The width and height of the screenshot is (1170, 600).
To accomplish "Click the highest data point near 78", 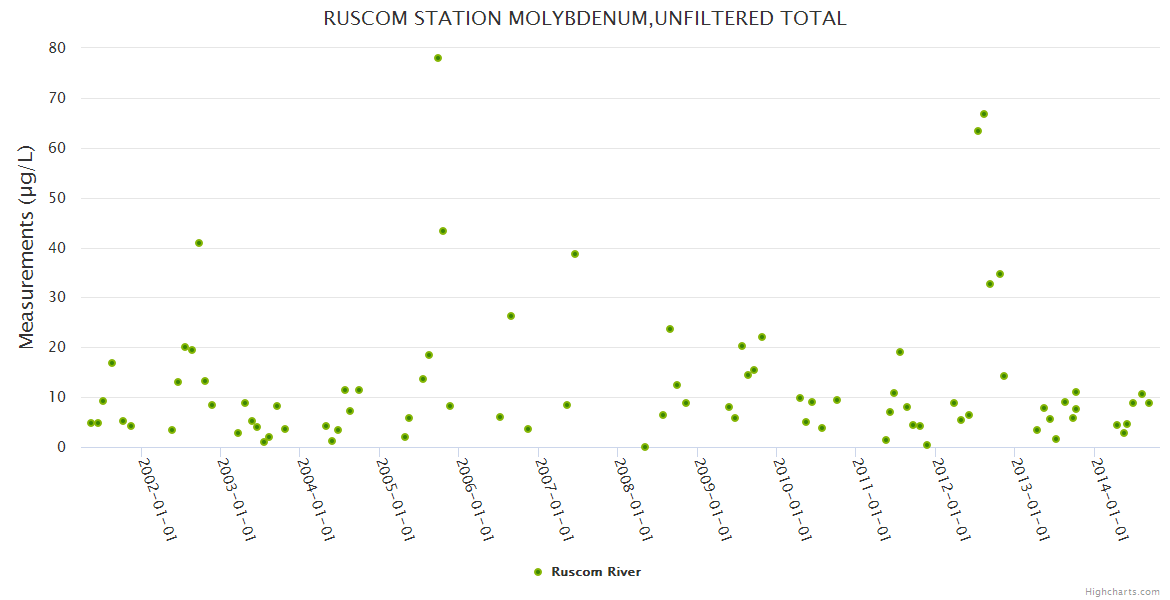I will click(438, 58).
